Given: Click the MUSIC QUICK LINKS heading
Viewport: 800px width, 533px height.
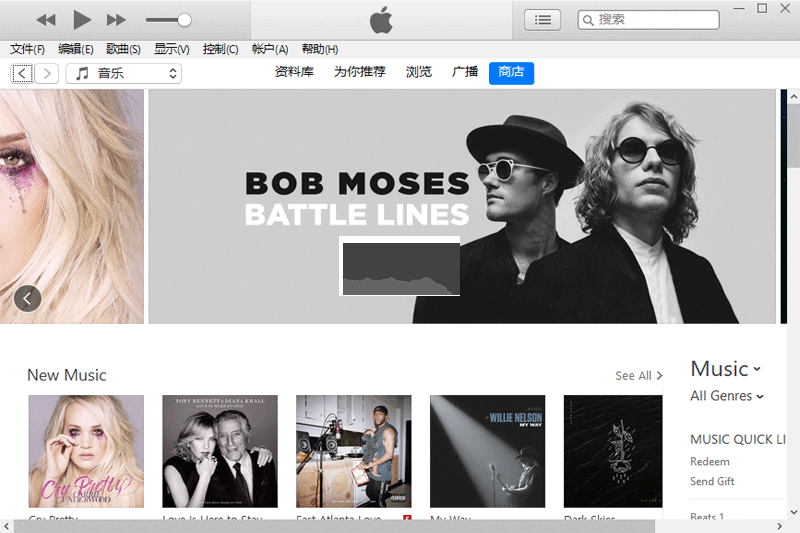Looking at the screenshot, I should 738,439.
